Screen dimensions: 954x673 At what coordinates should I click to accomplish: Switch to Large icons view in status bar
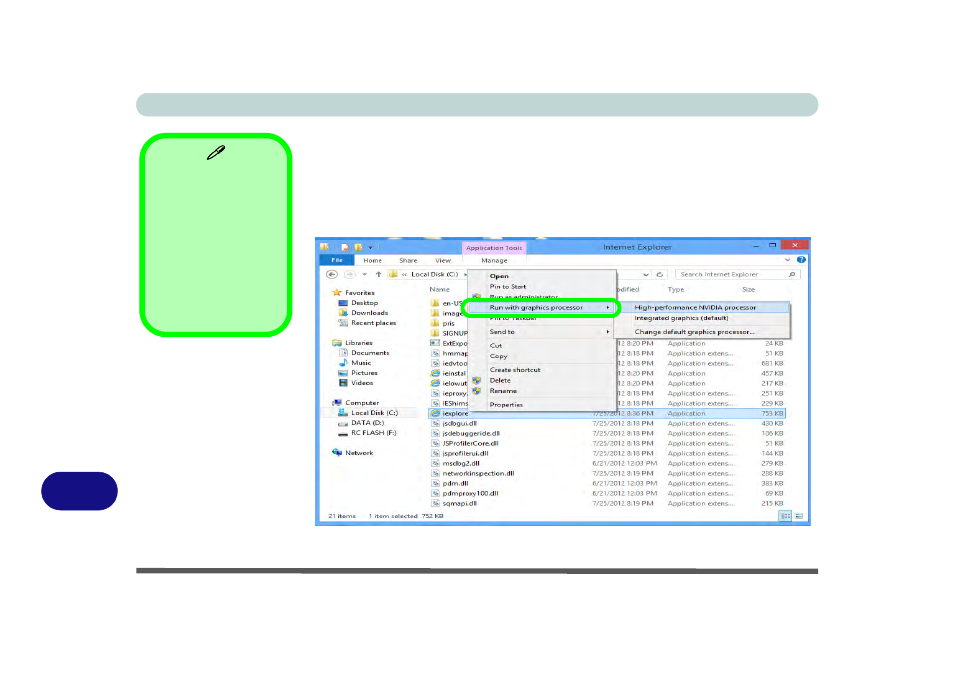[x=799, y=516]
